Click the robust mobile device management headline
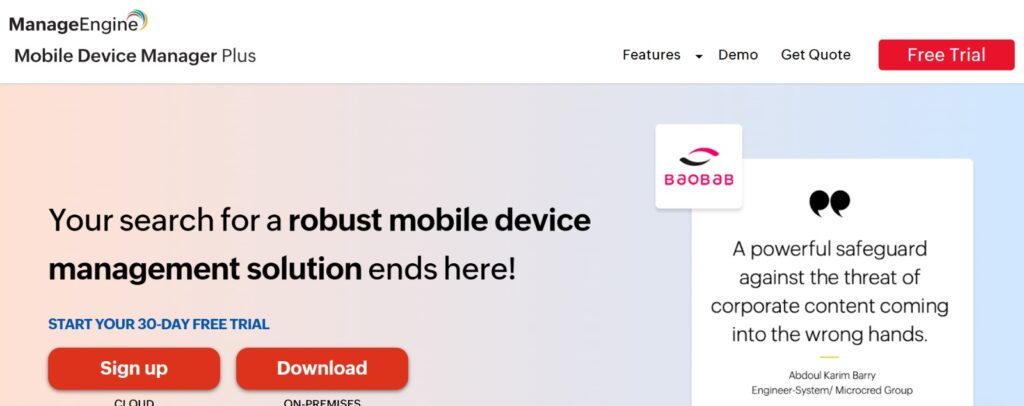This screenshot has height=406, width=1024. click(319, 244)
